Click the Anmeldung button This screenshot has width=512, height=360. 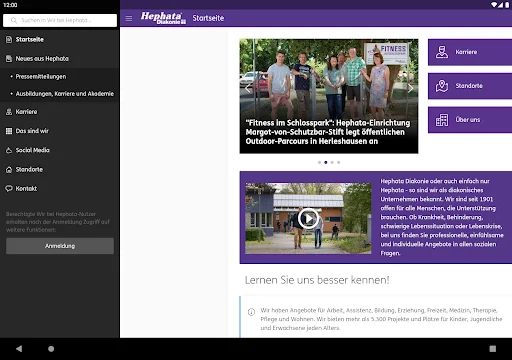click(60, 246)
